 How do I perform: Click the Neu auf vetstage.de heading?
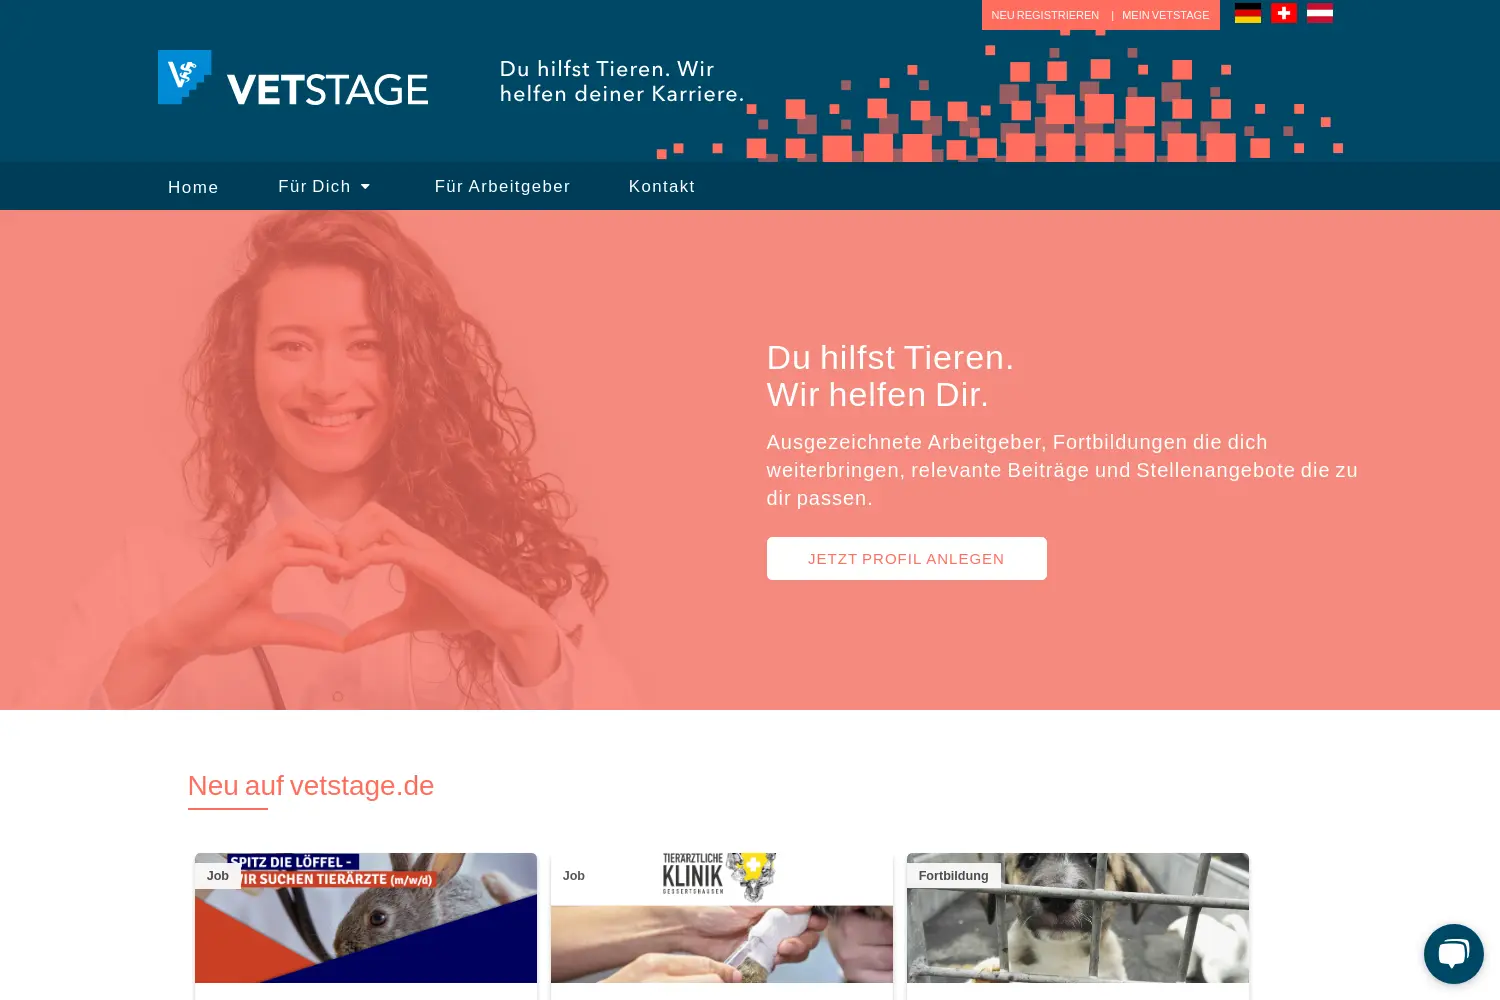click(x=311, y=786)
